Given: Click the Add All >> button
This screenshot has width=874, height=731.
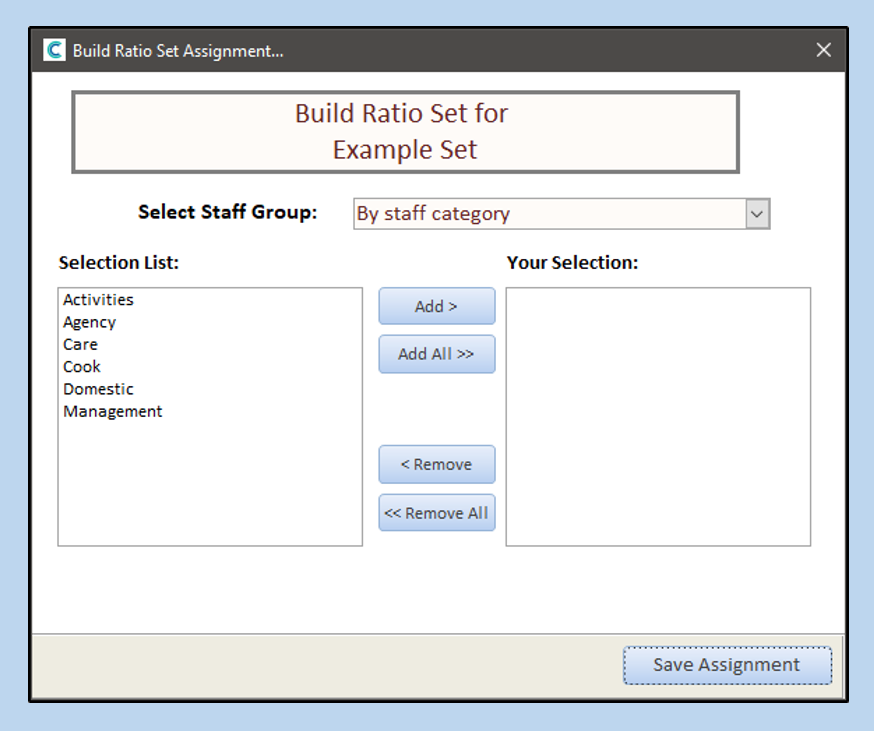Looking at the screenshot, I should pos(436,354).
